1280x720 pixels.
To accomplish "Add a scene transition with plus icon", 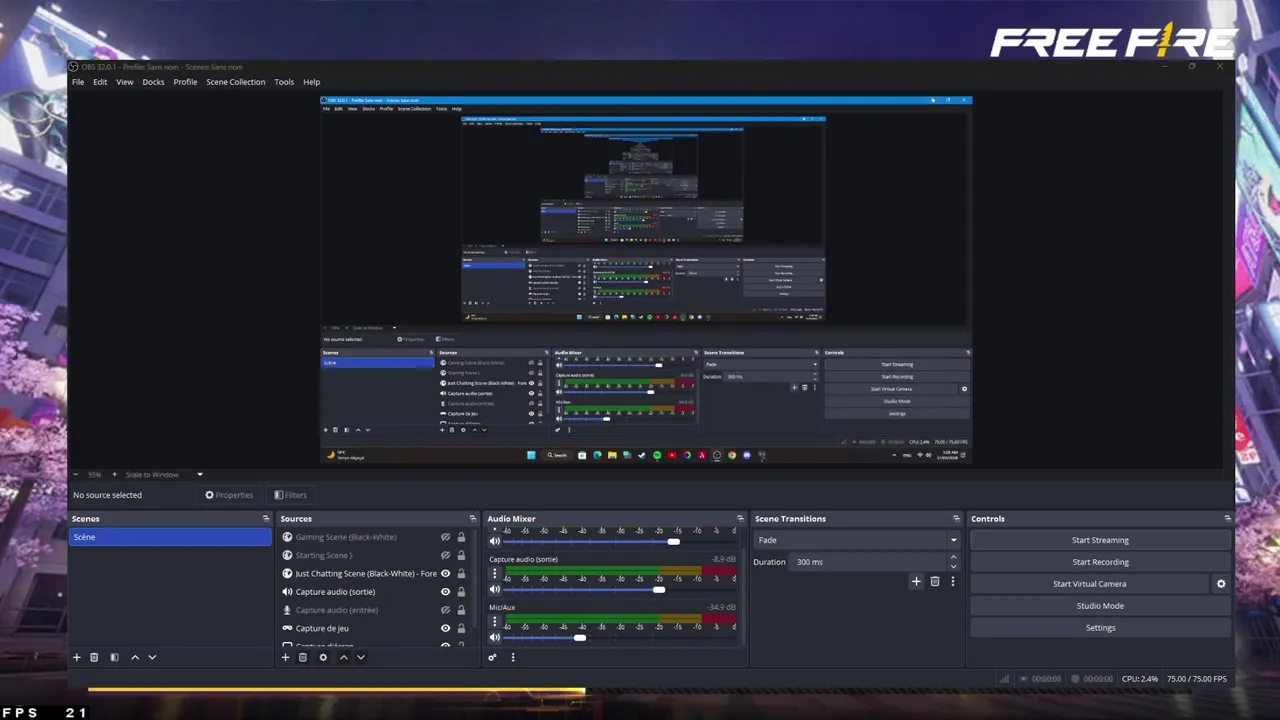I will 916,581.
